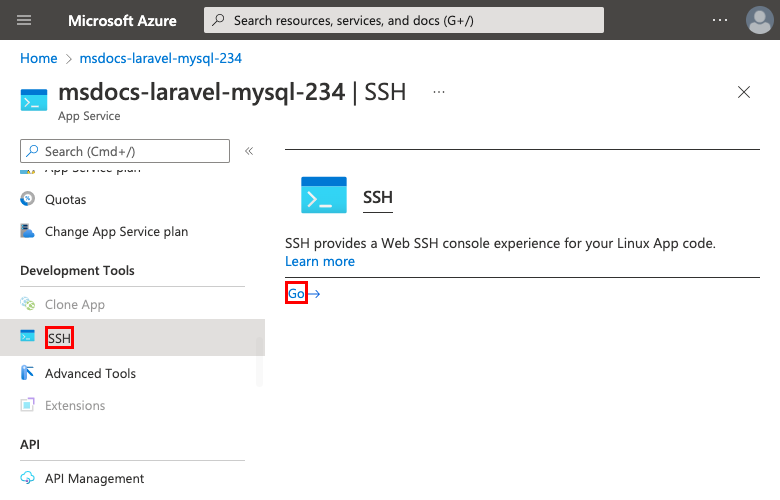780x500 pixels.
Task: Click the top search resources box
Action: (404, 20)
